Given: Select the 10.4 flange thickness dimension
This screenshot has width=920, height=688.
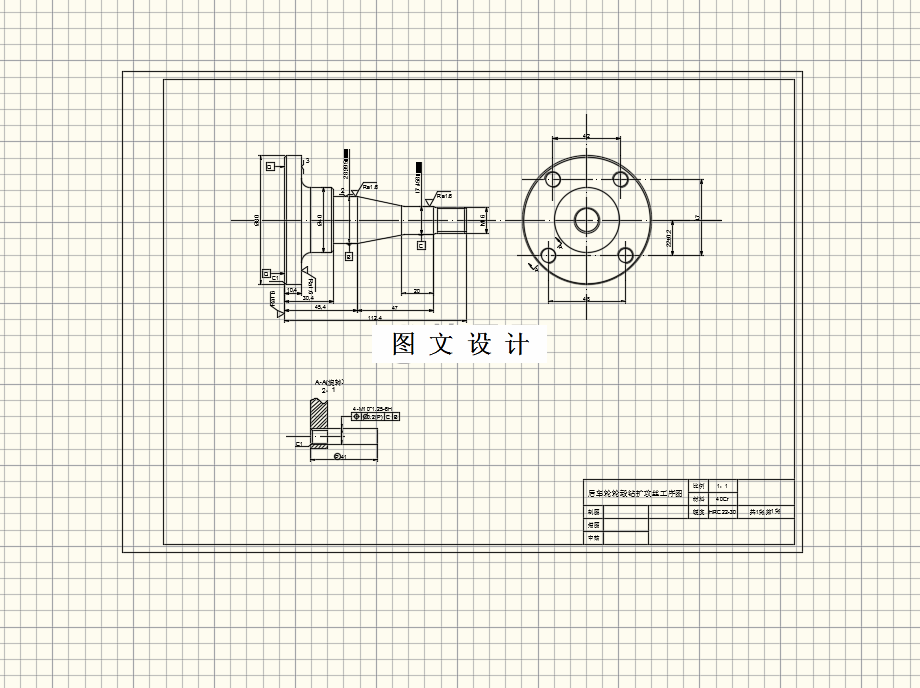Looking at the screenshot, I should 293,290.
